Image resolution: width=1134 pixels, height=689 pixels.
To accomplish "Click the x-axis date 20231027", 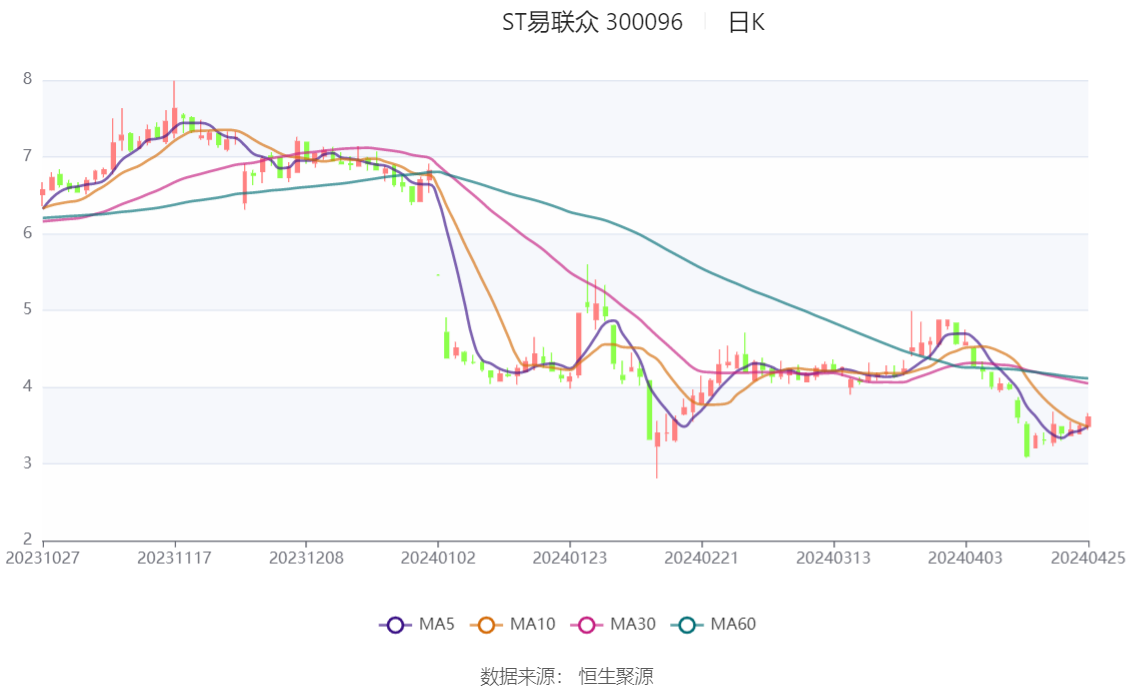I will click(x=43, y=558).
